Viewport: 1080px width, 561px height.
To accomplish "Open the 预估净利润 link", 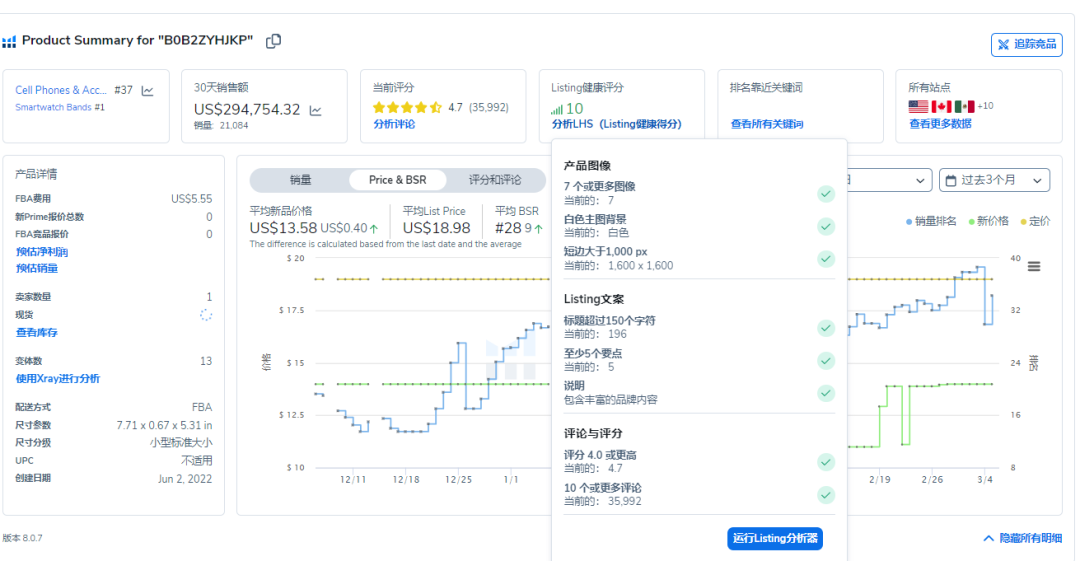I will pyautogui.click(x=41, y=252).
